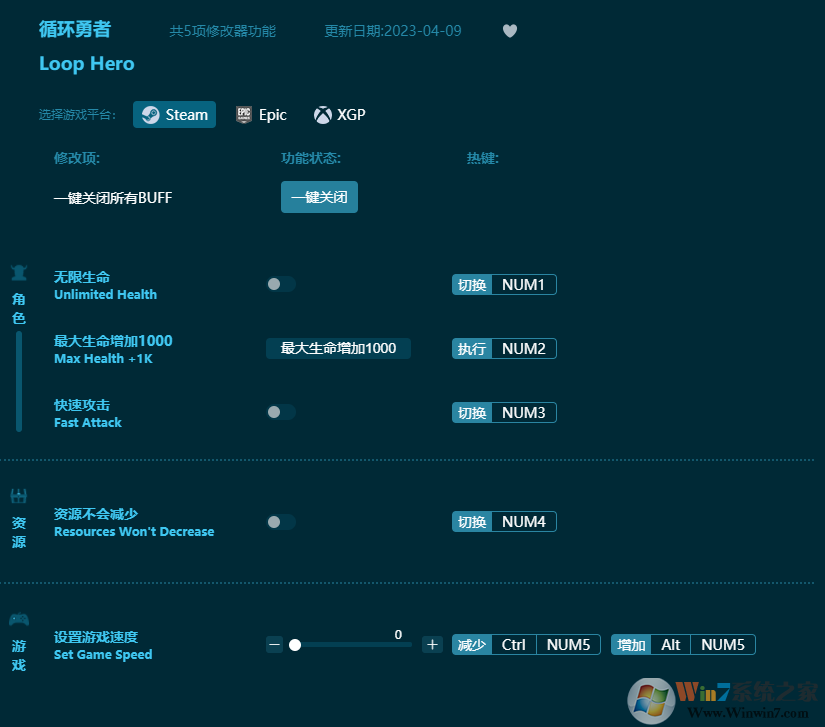
Task: Select the Steam platform icon
Action: (152, 114)
